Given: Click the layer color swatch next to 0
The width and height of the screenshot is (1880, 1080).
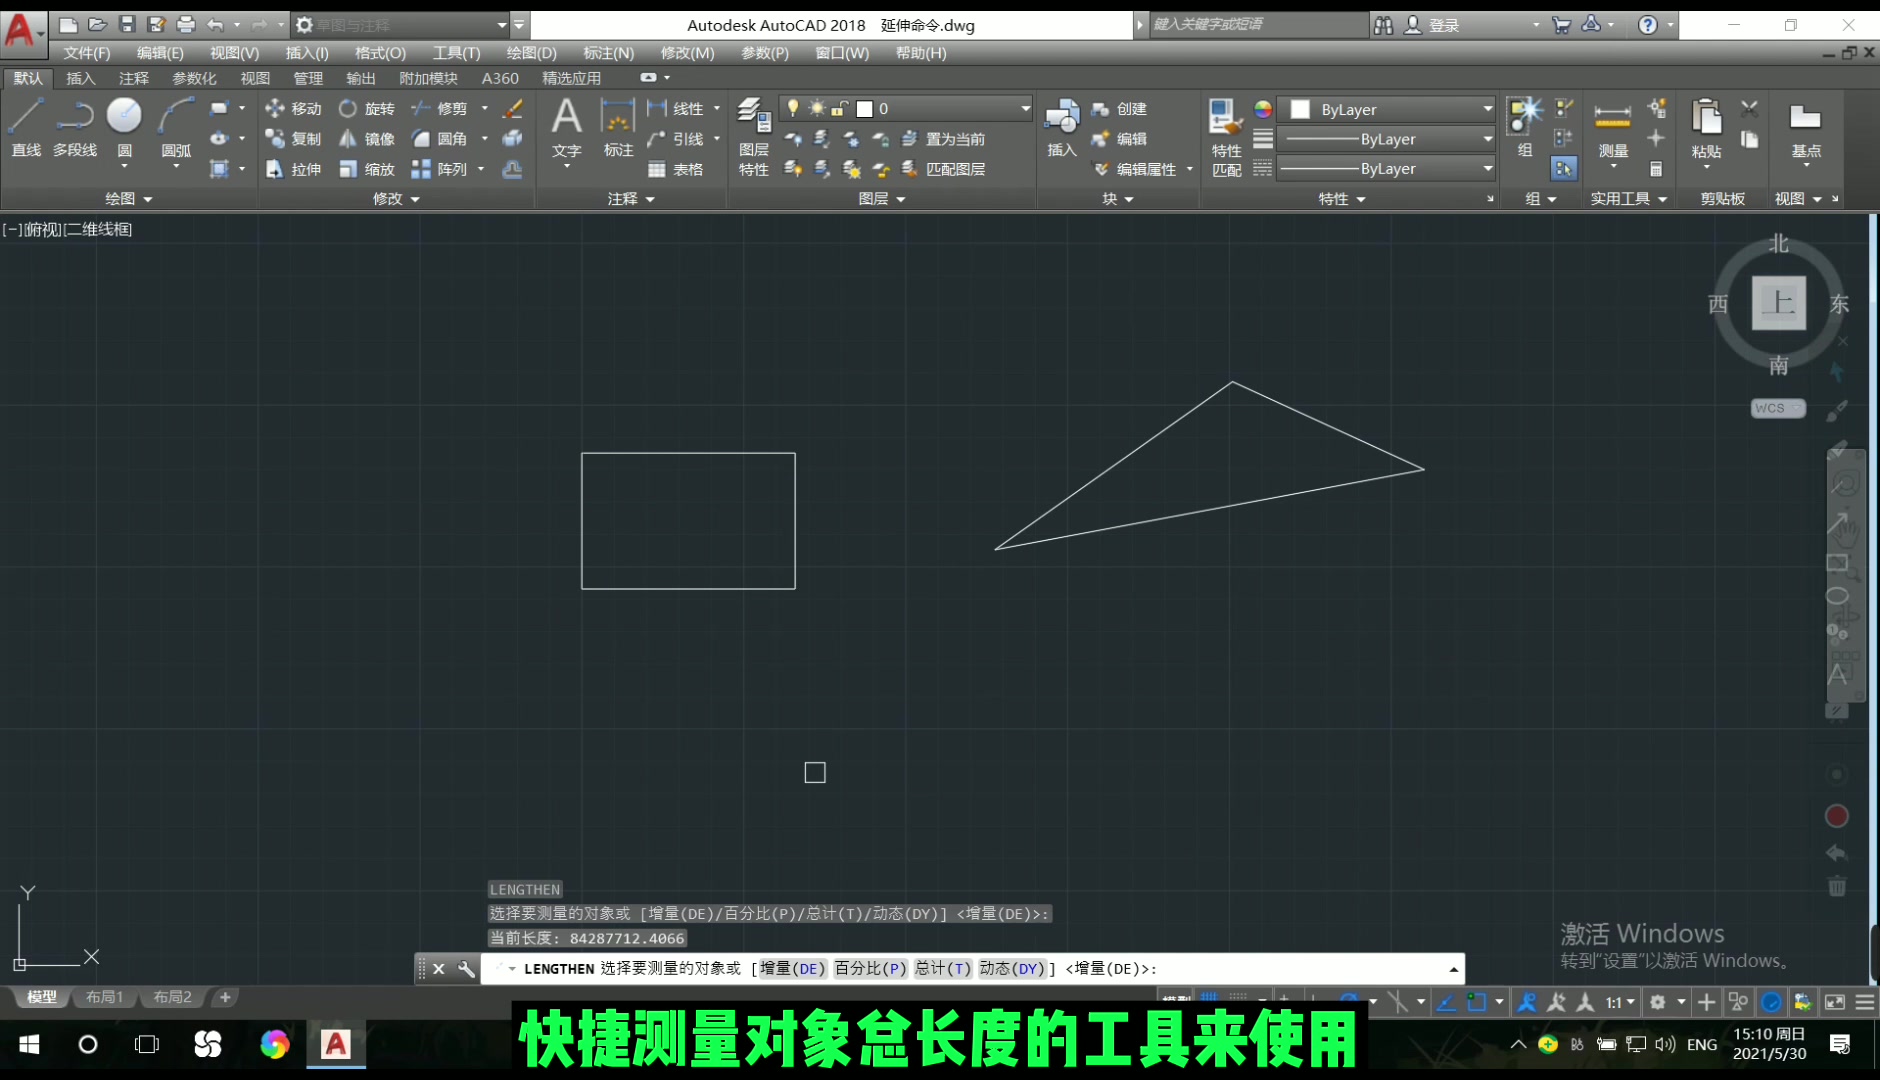Looking at the screenshot, I should [x=865, y=108].
